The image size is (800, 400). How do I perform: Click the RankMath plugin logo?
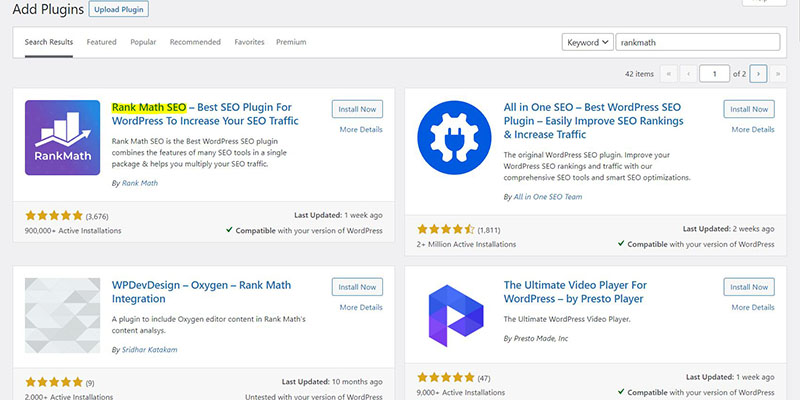(x=62, y=138)
